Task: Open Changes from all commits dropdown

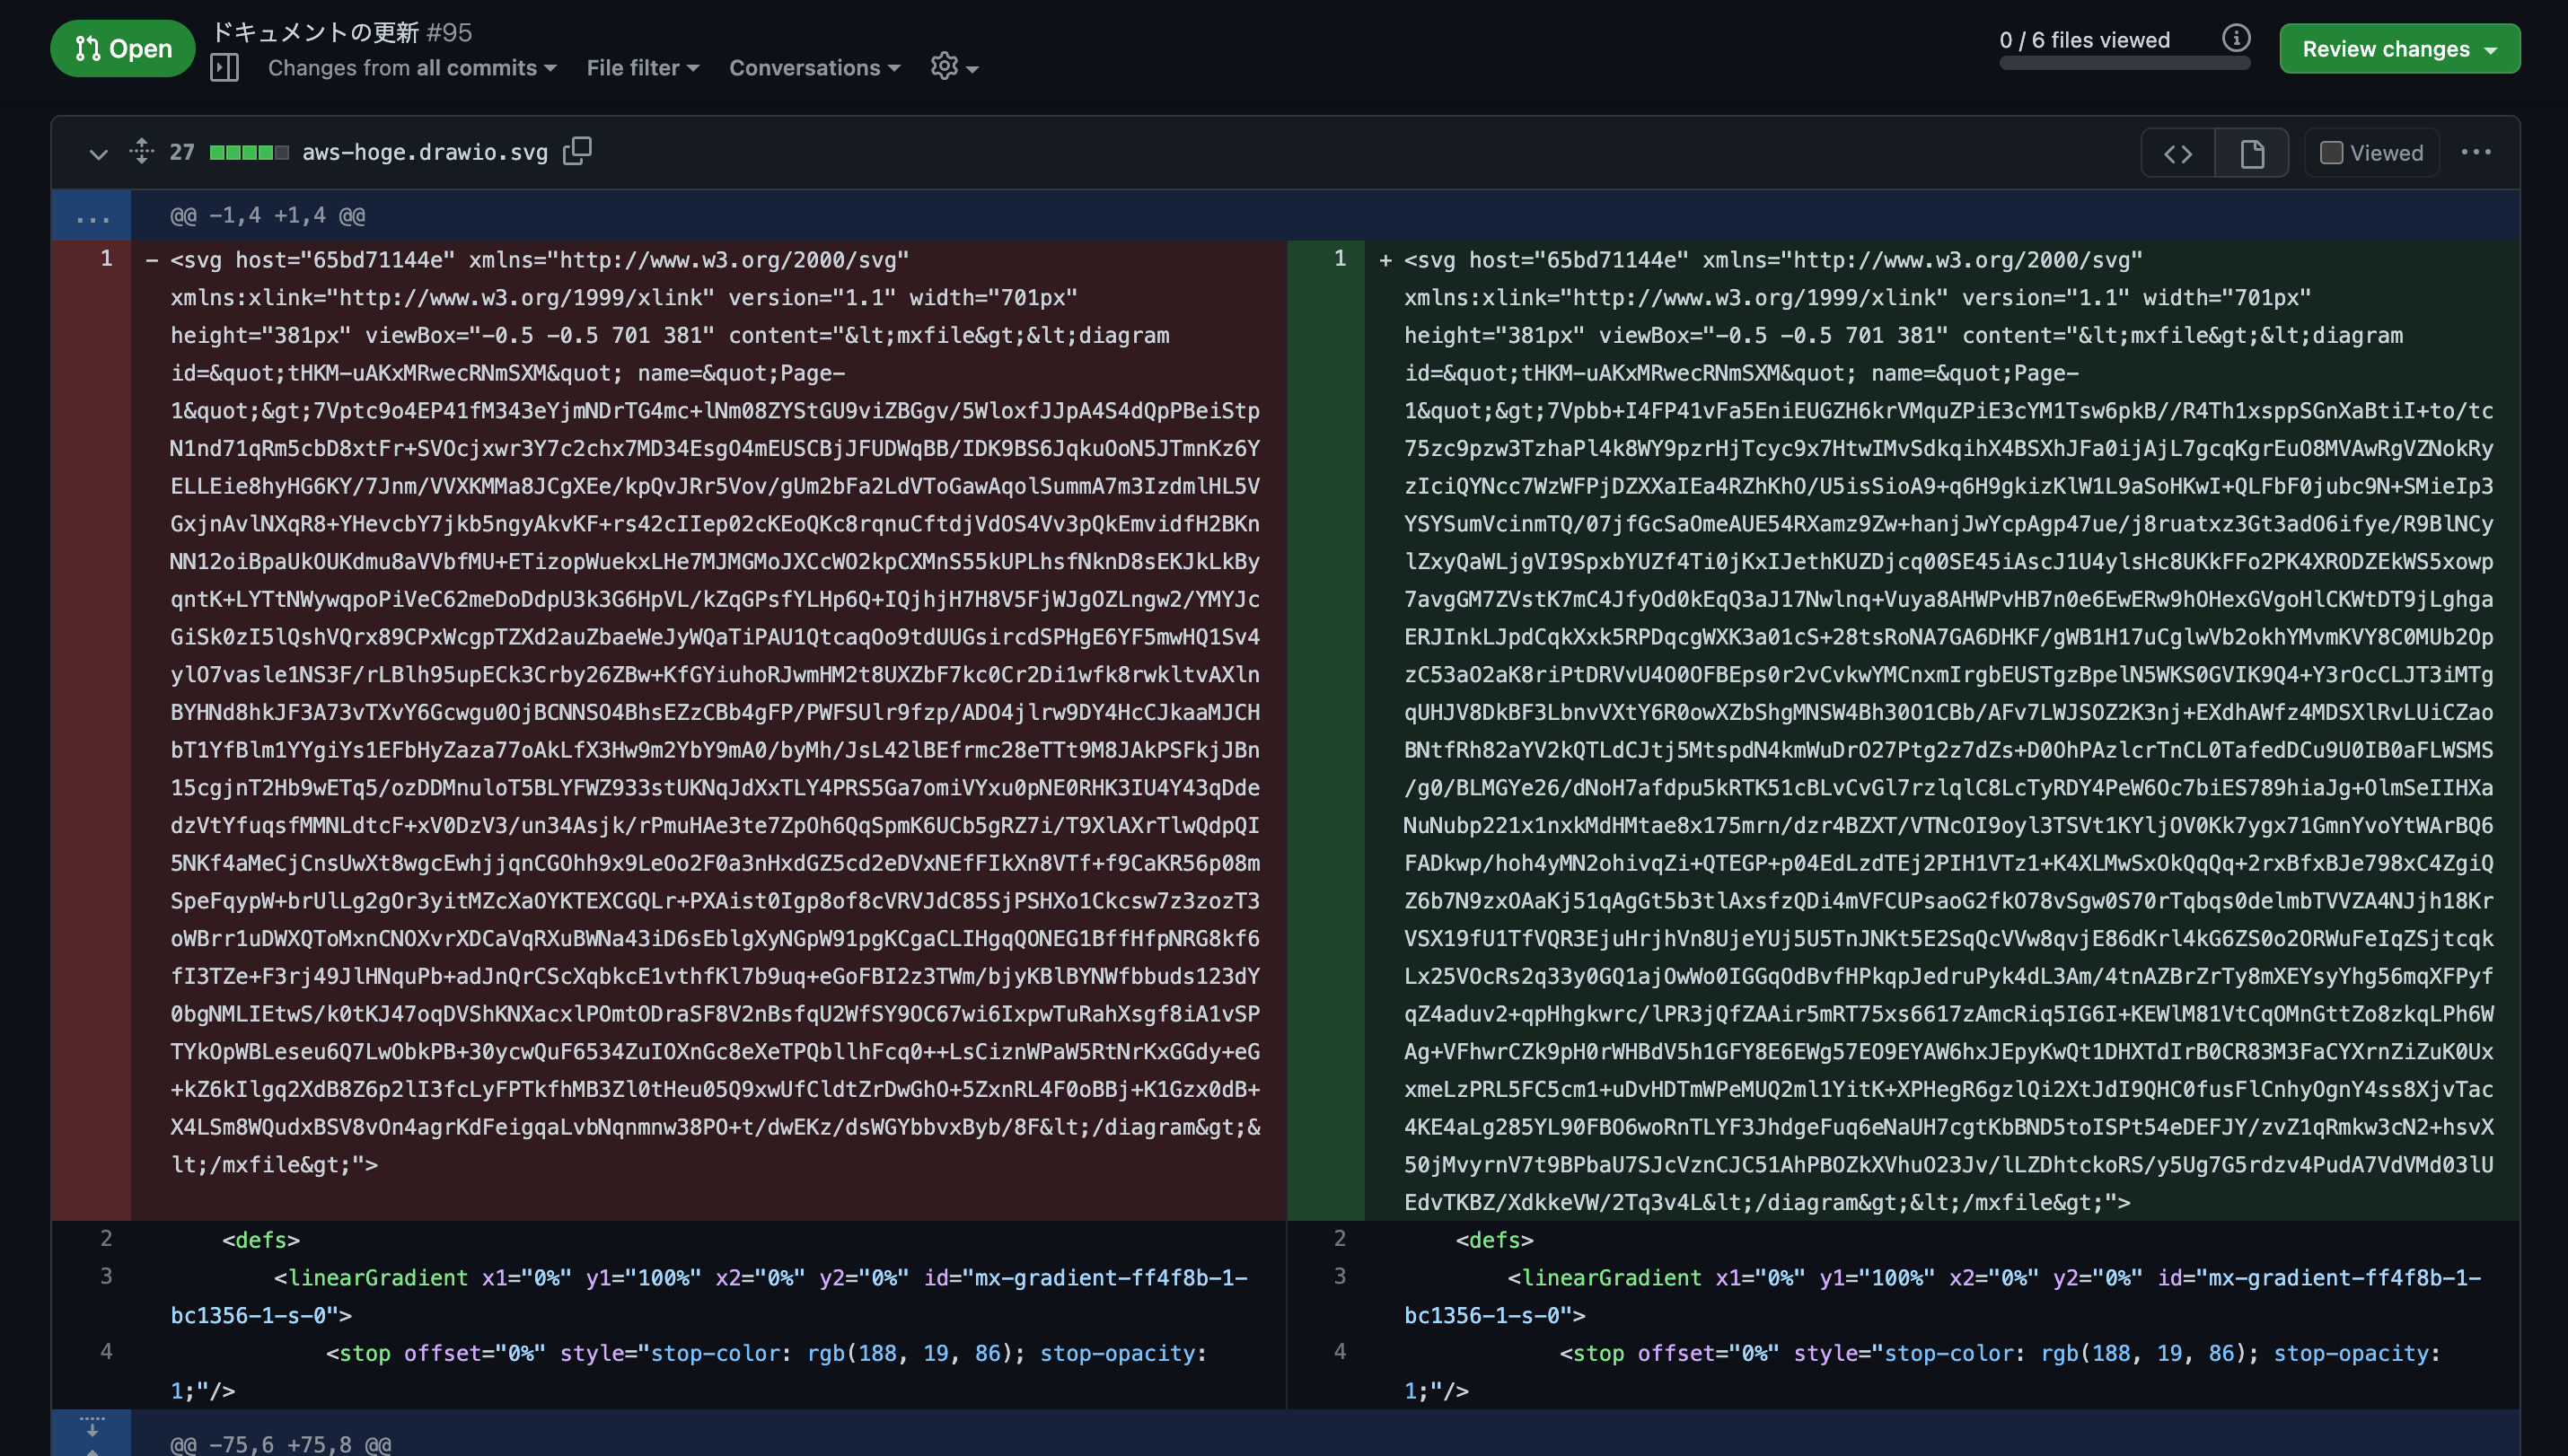Action: [412, 68]
